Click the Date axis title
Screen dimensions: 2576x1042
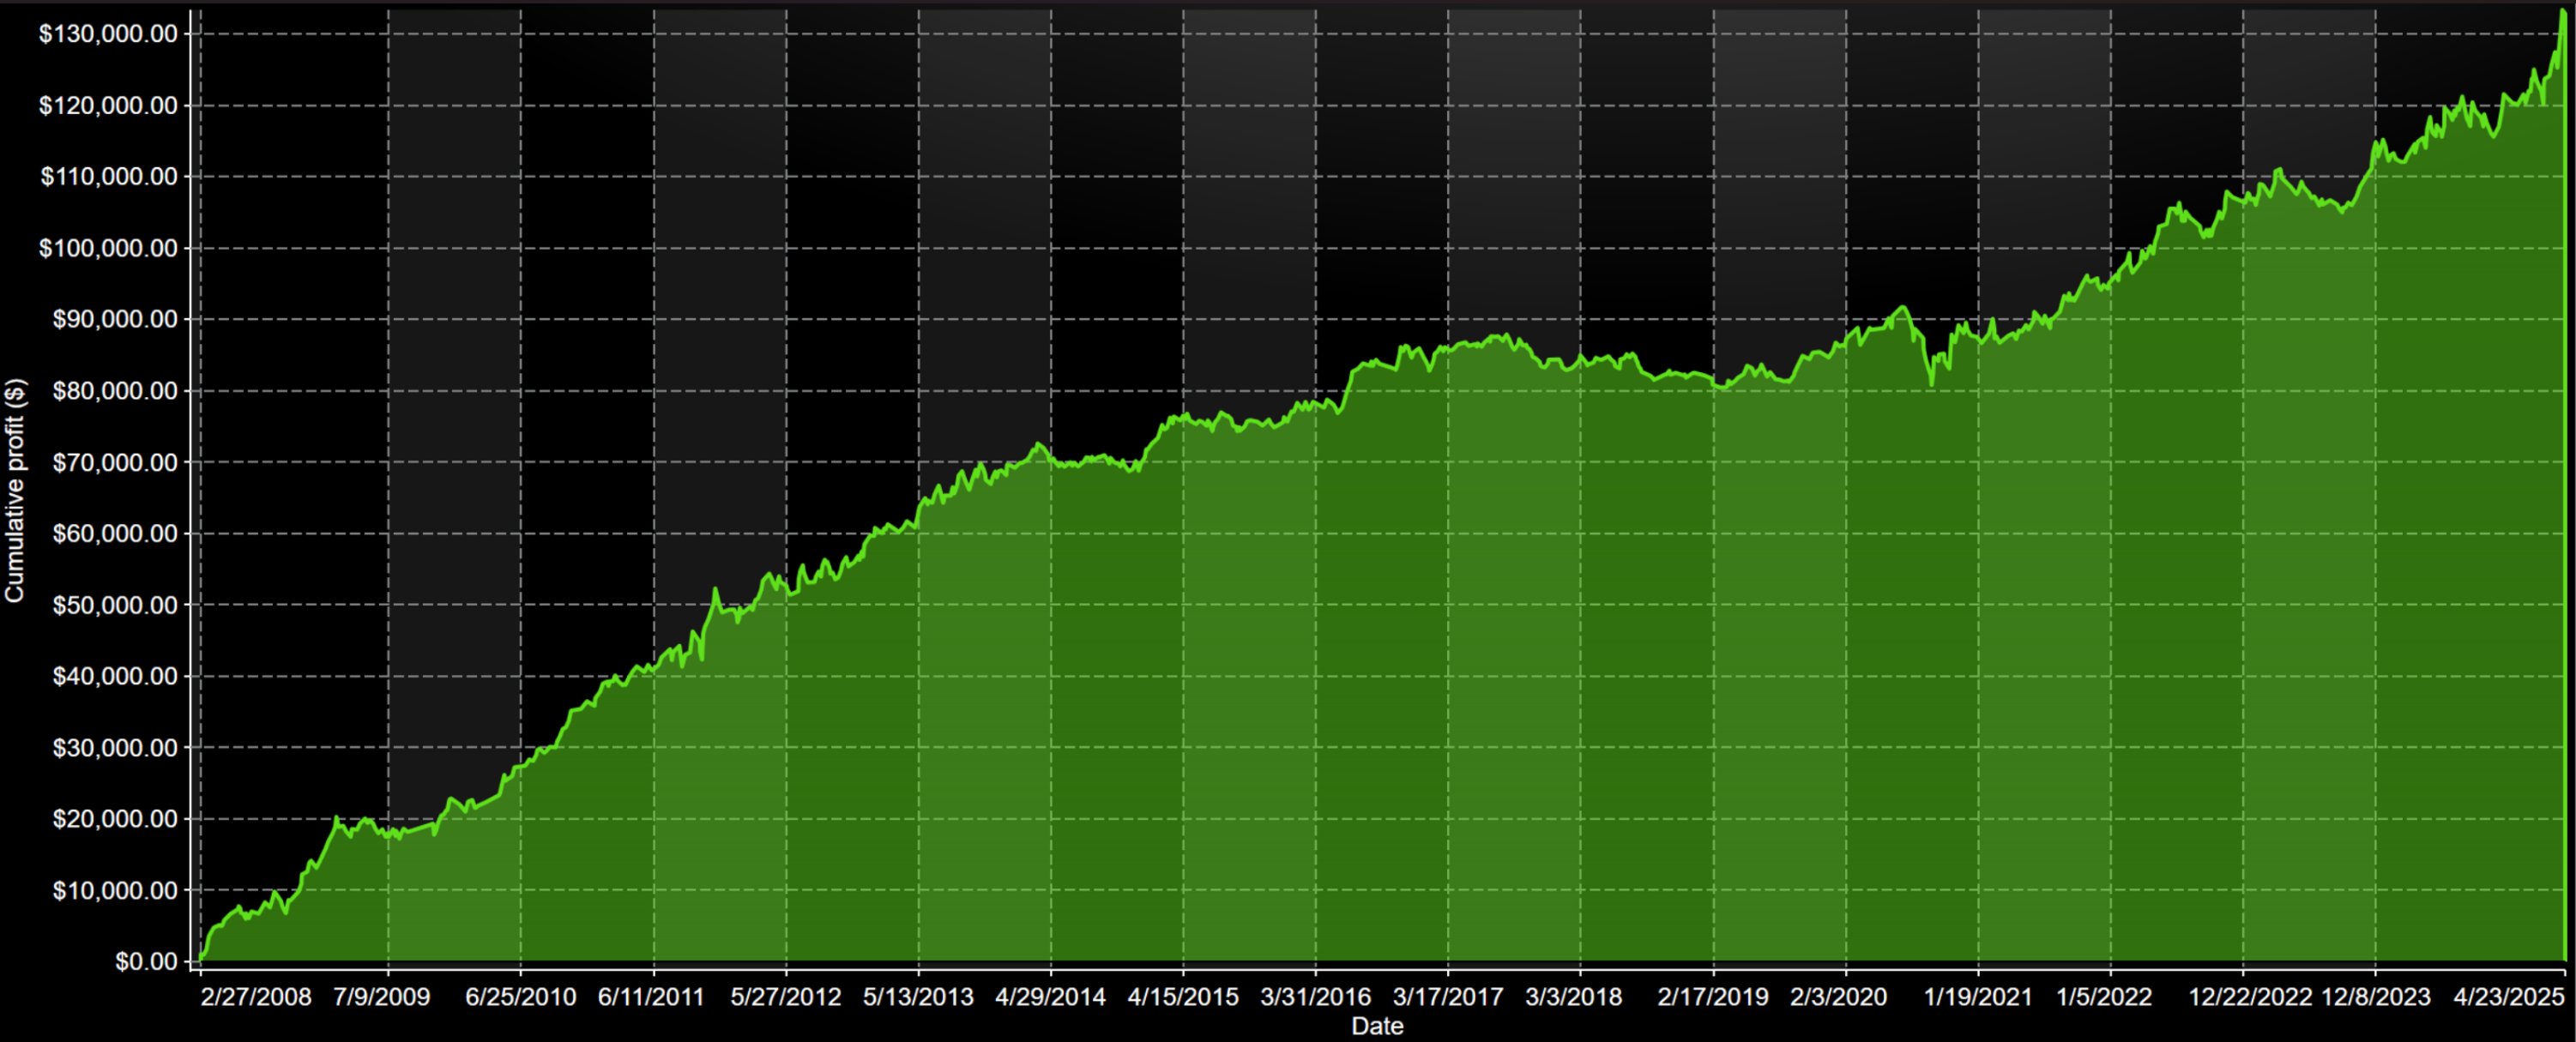click(1377, 1026)
